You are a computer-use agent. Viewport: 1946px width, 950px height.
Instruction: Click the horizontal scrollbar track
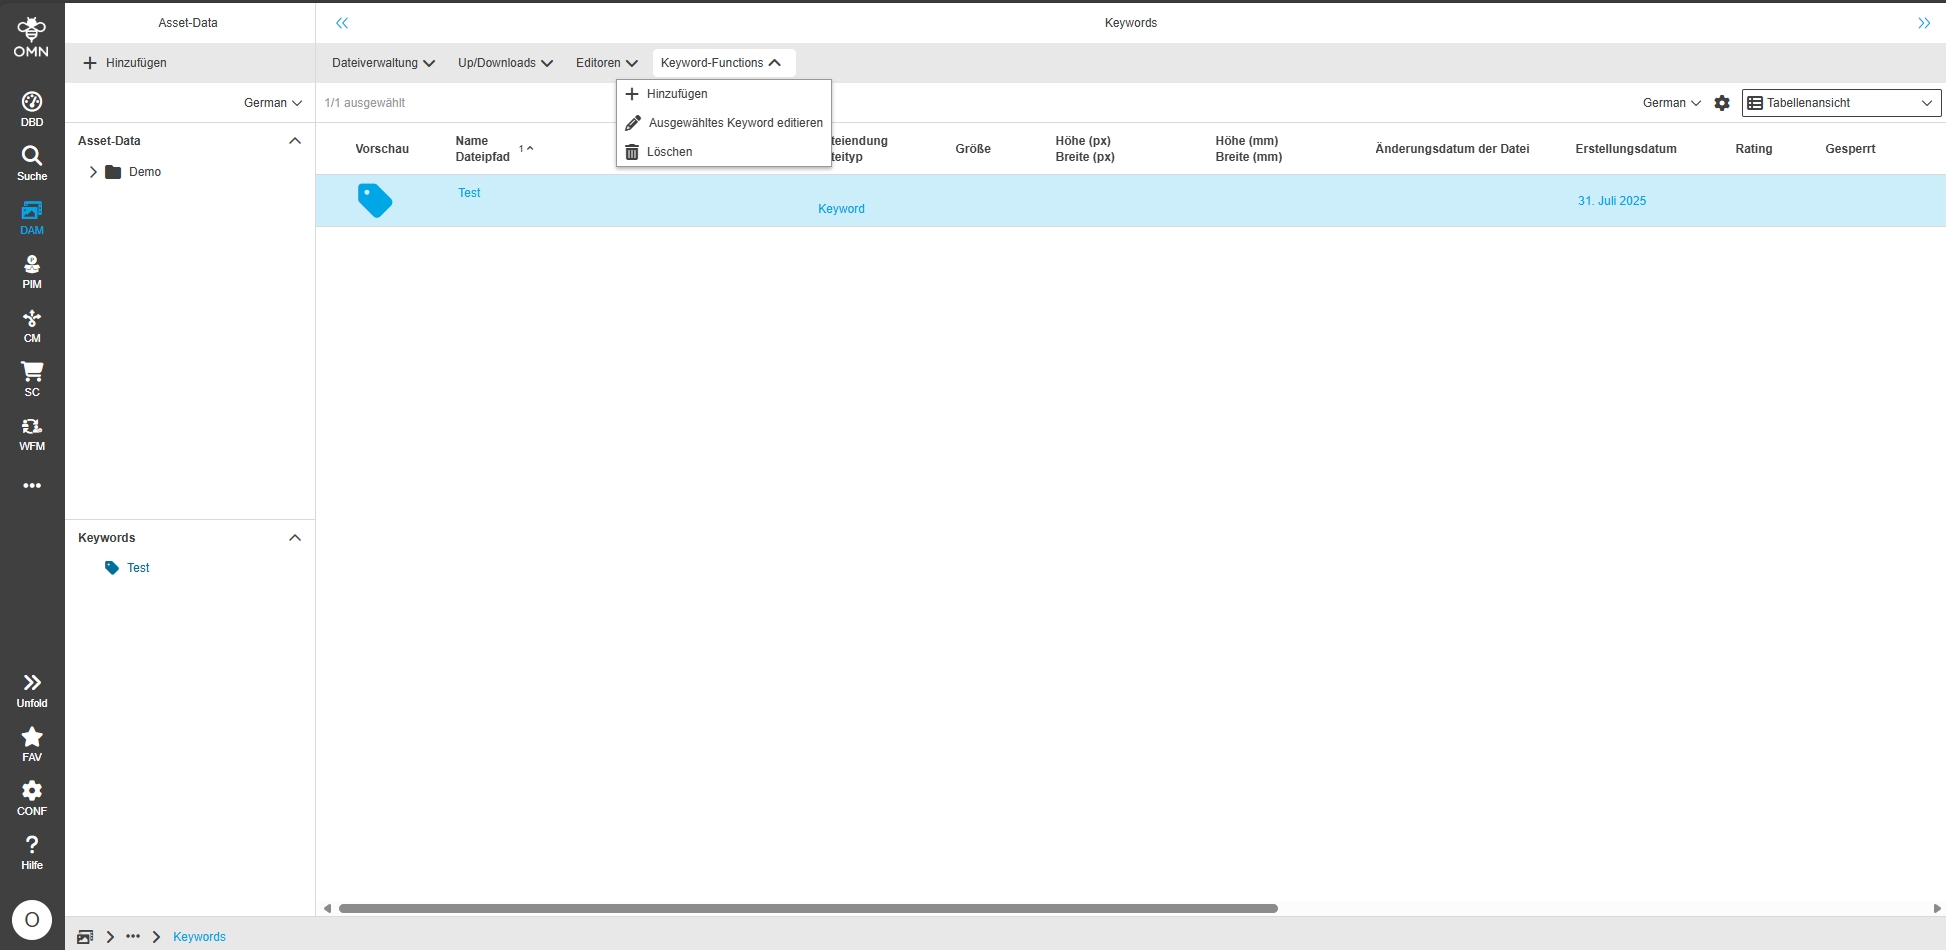coord(1600,908)
